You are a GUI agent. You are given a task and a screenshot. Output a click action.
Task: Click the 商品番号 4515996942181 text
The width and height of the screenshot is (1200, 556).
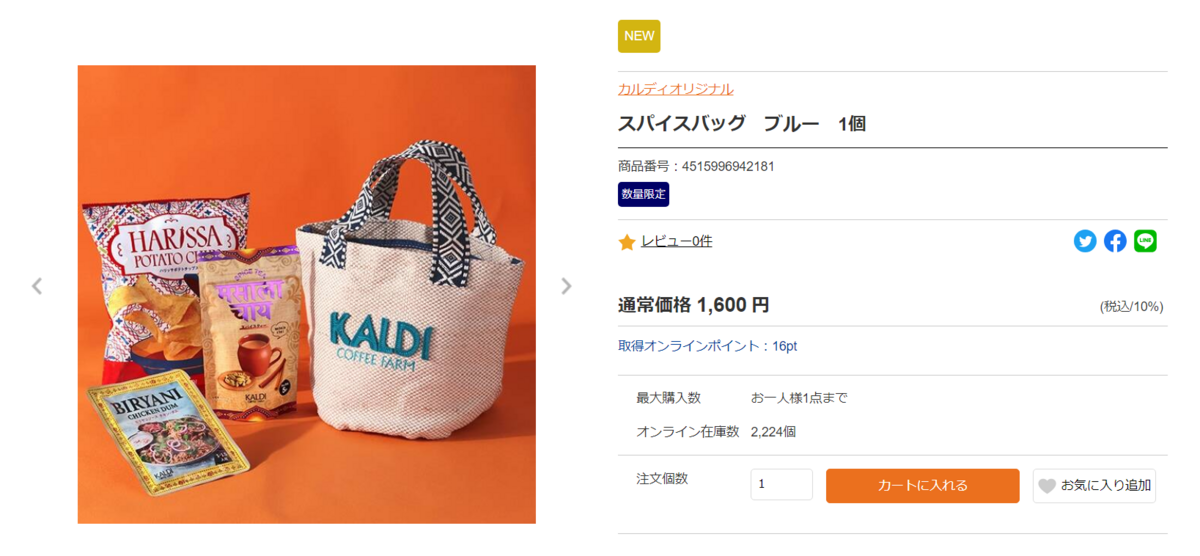coord(696,166)
